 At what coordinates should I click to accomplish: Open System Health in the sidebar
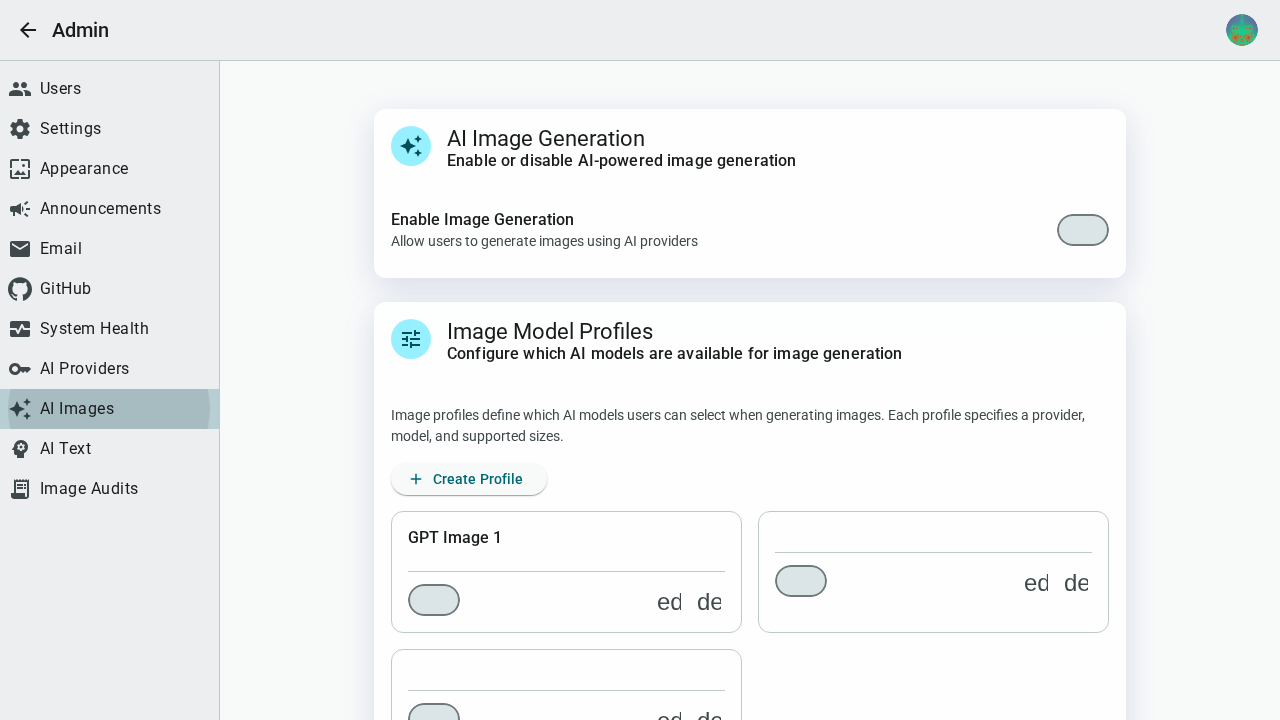109,329
